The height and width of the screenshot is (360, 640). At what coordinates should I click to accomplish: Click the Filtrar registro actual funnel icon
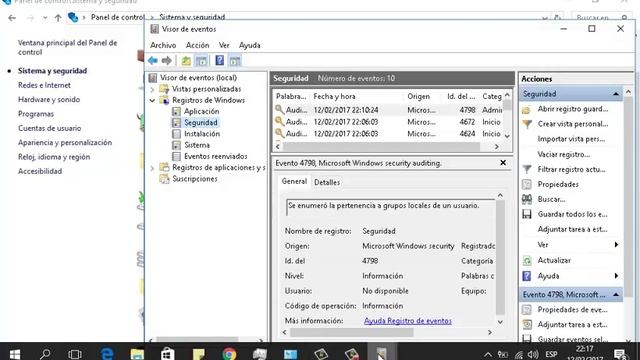527,169
